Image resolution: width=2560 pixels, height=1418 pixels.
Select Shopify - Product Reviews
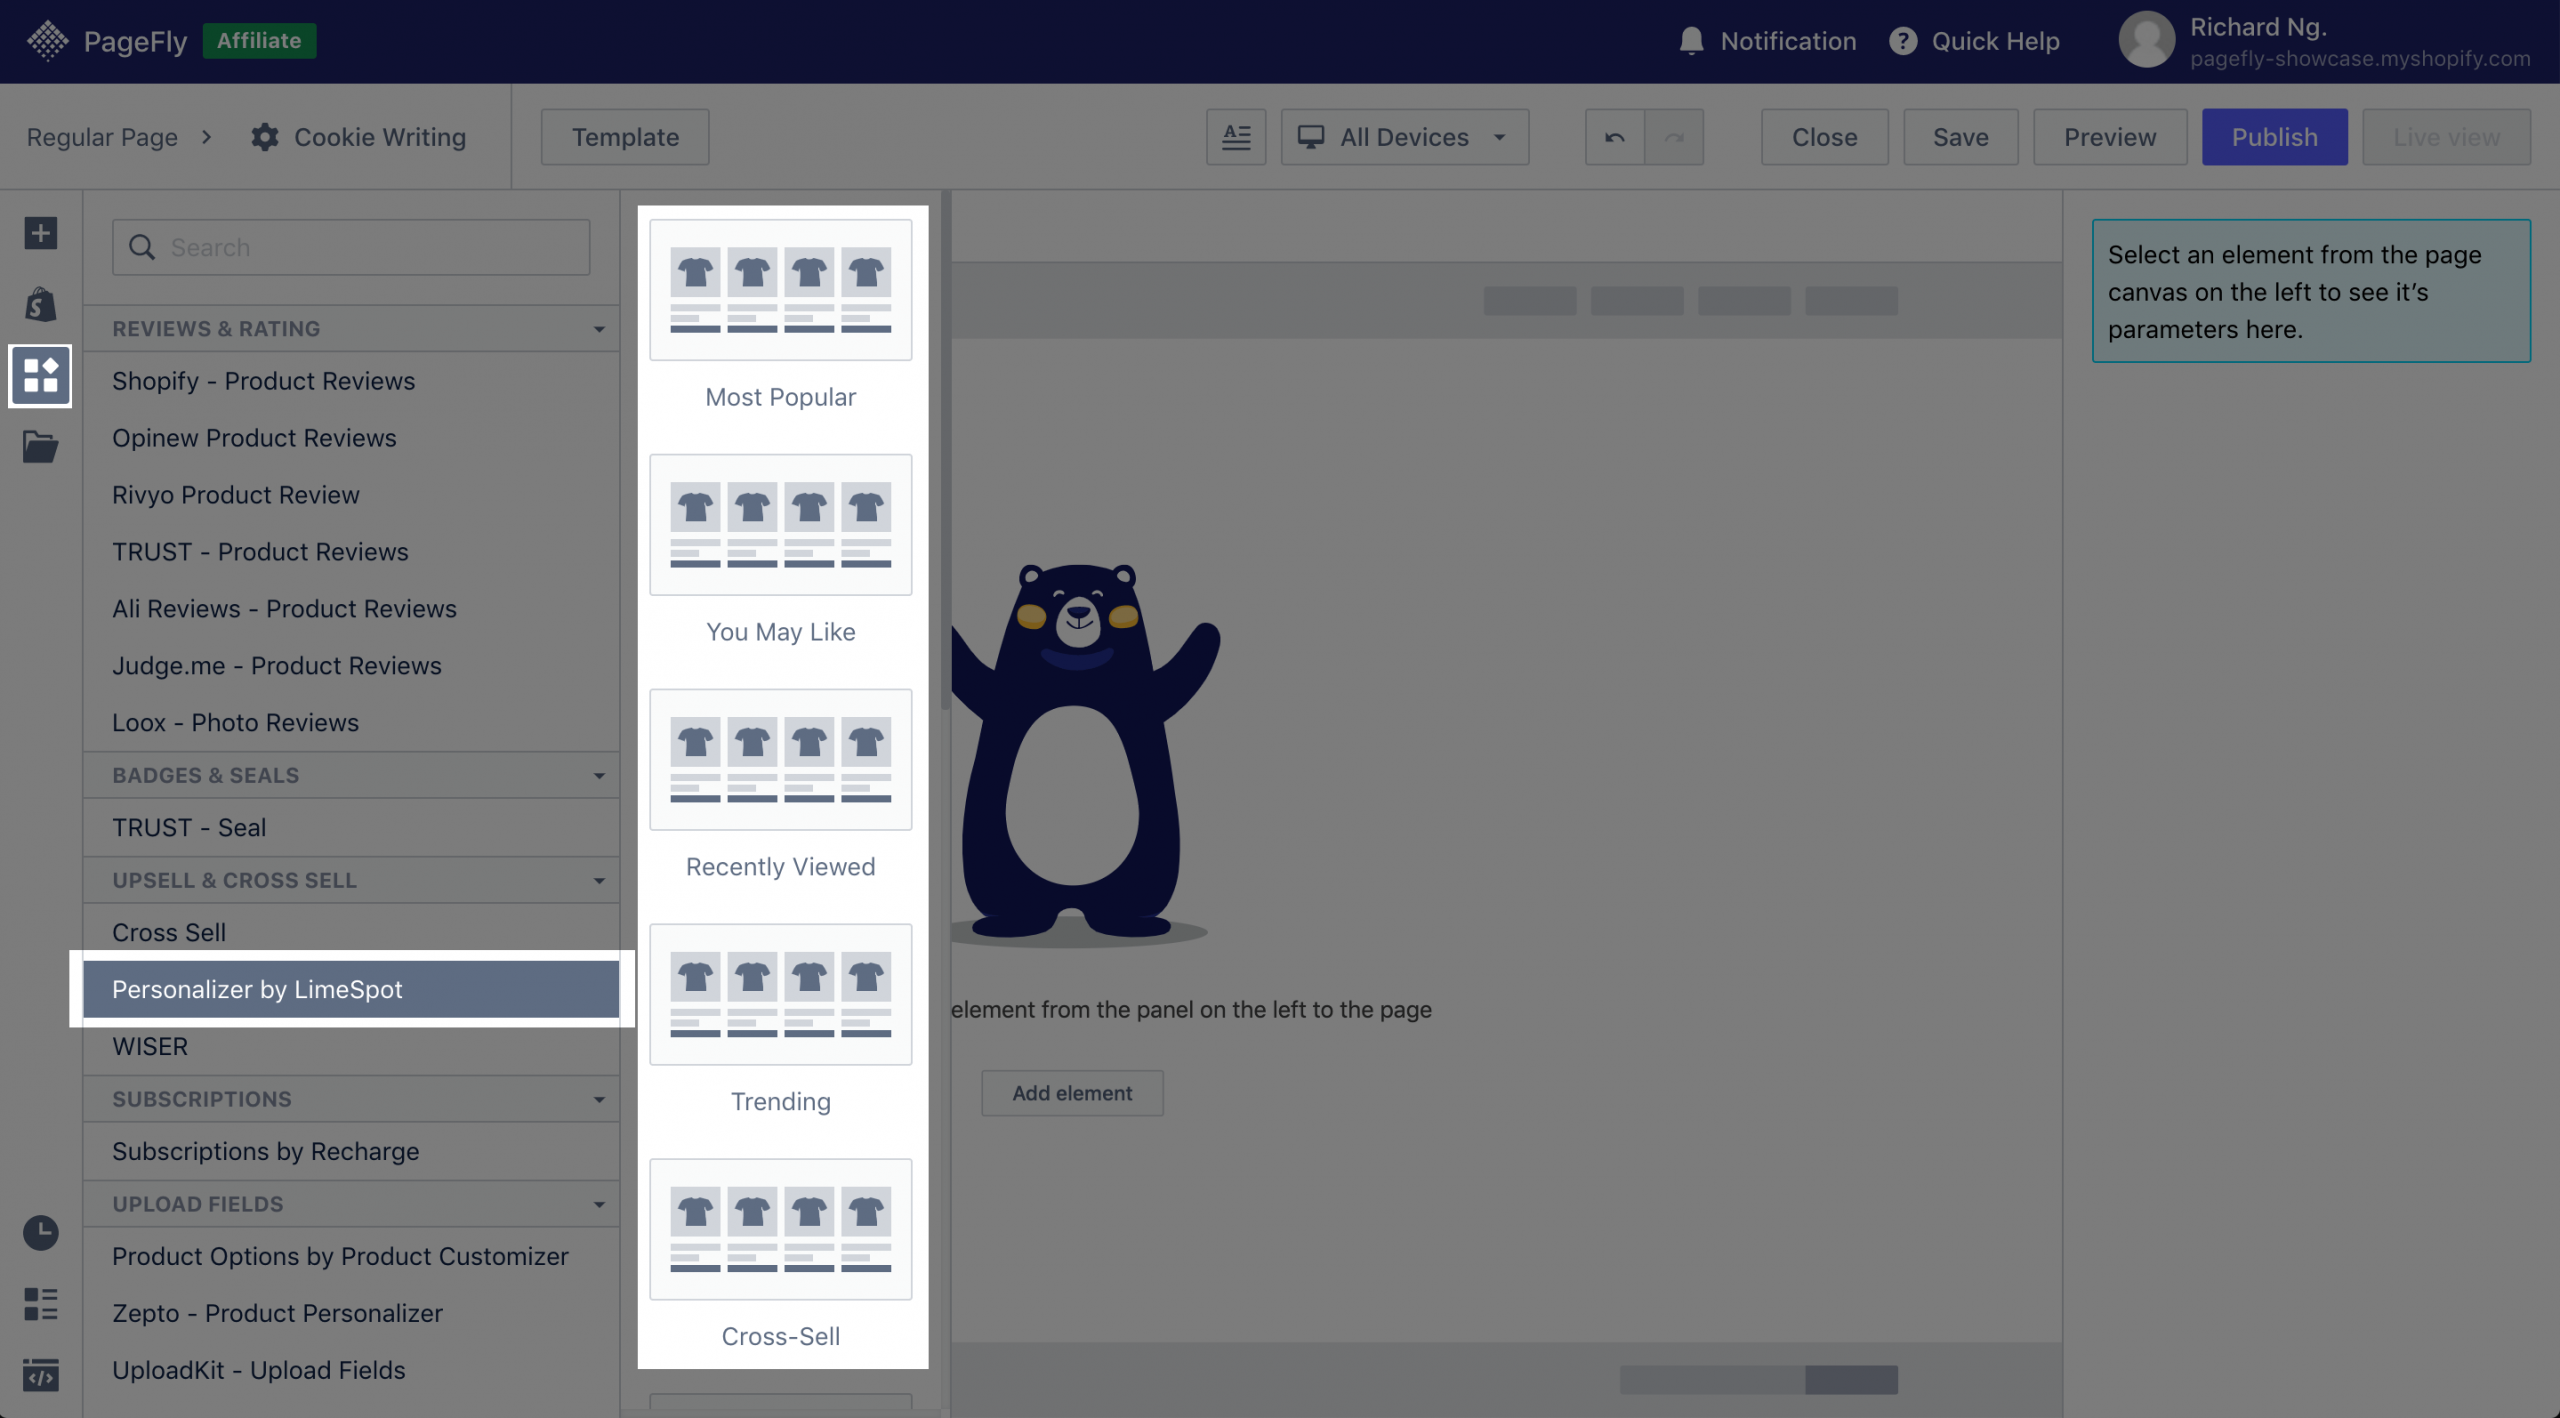(351, 381)
